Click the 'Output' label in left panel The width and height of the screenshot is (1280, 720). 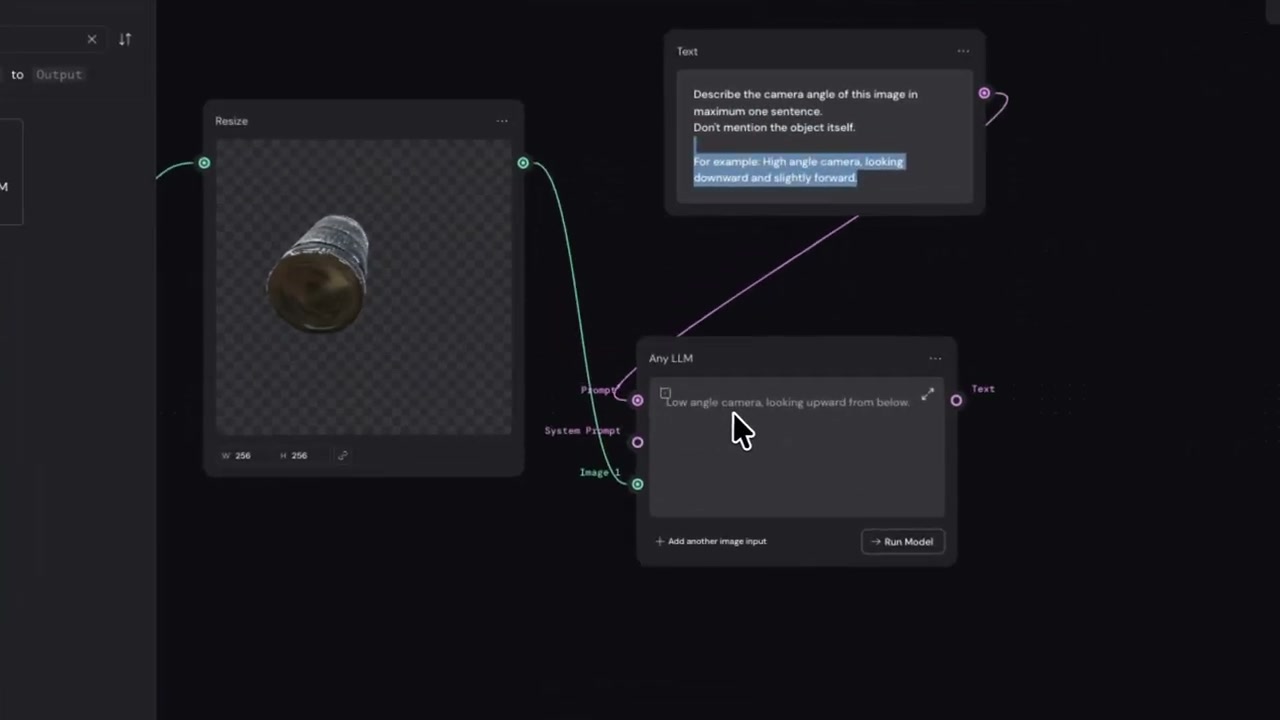pyautogui.click(x=59, y=74)
